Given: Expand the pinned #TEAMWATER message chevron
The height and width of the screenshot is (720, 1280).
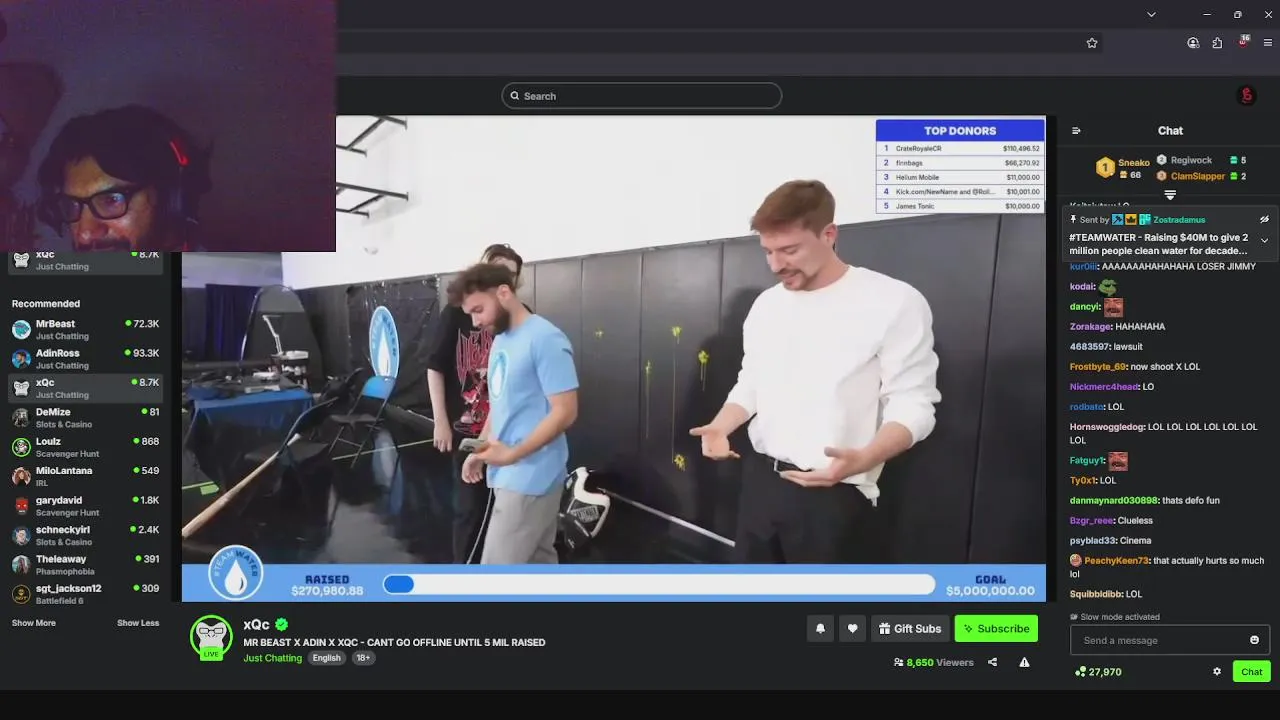Looking at the screenshot, I should click(1264, 240).
